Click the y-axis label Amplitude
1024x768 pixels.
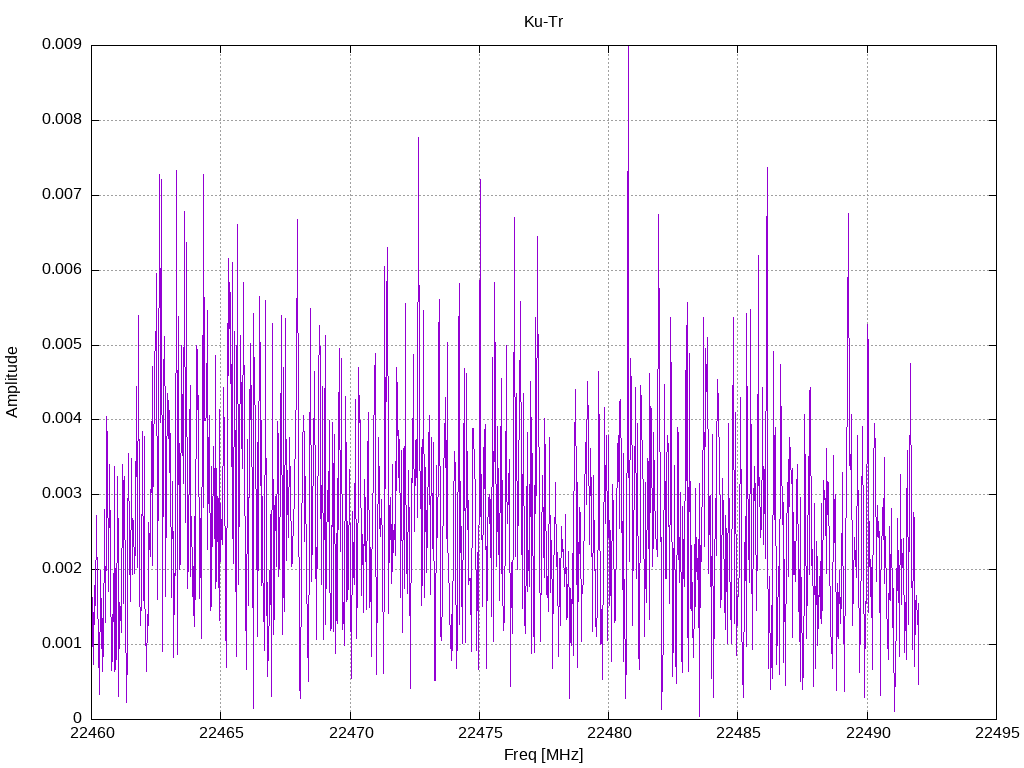tap(12, 382)
